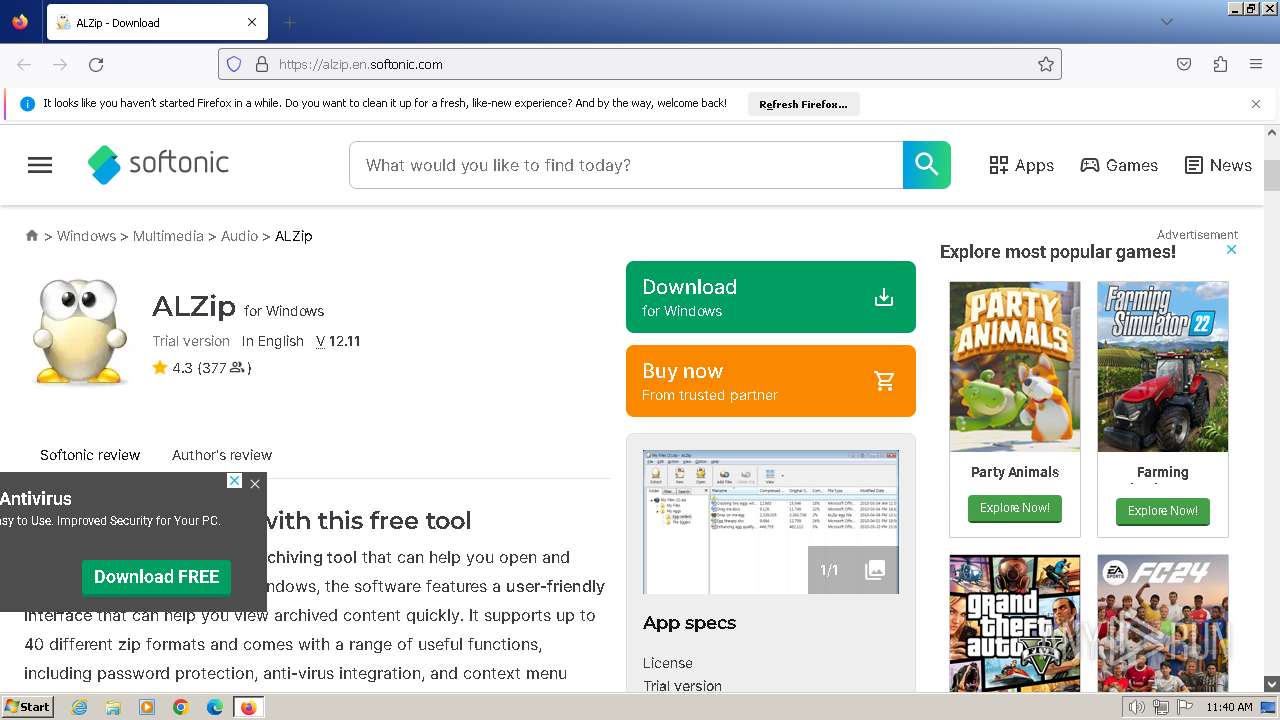Click the page vertical scrollbar thumb

1272,174
